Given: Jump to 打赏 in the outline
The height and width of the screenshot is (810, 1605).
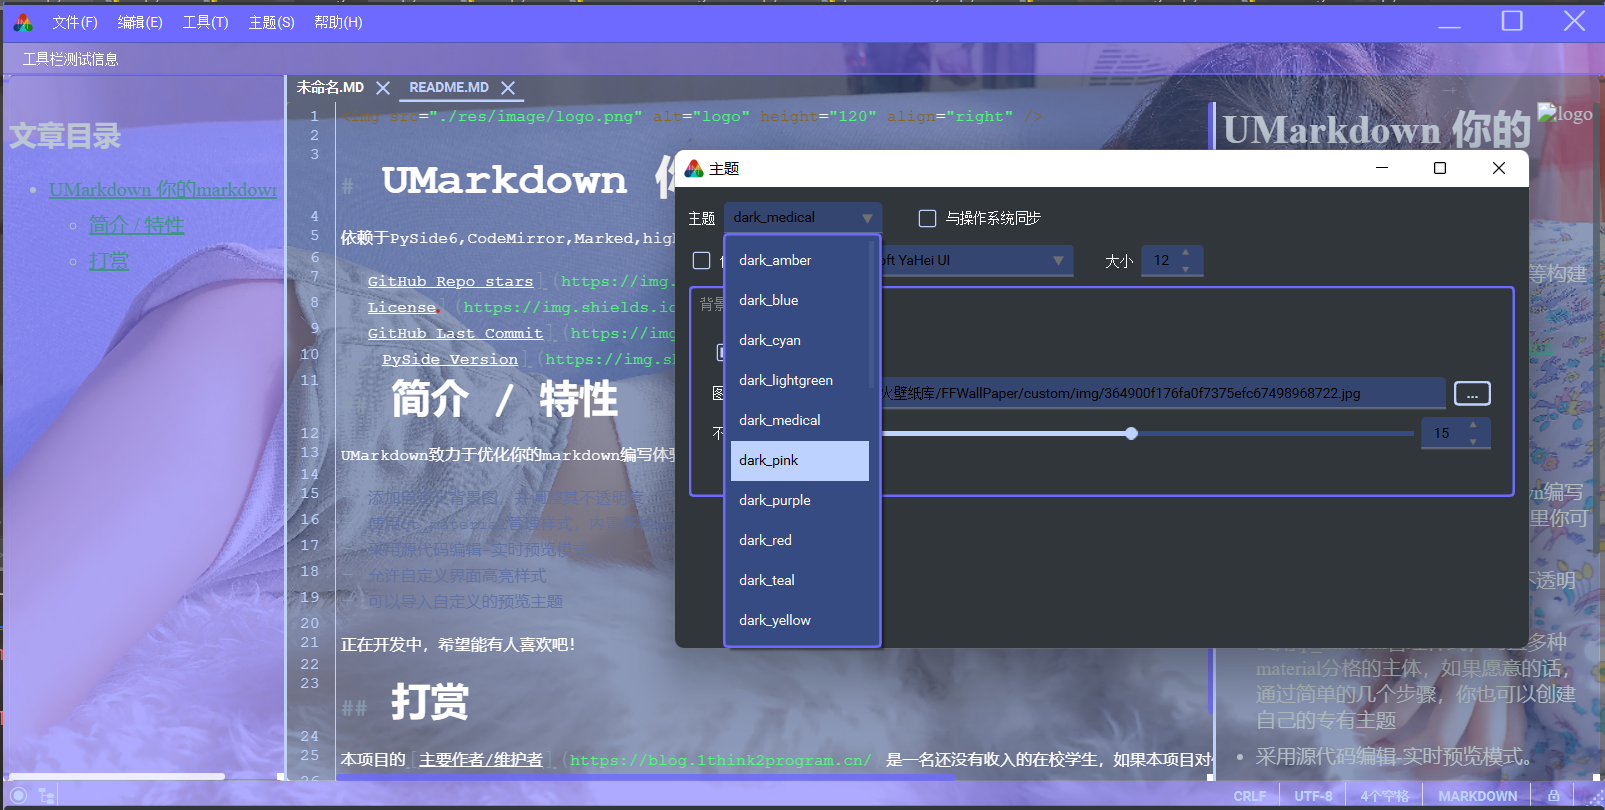Looking at the screenshot, I should [109, 261].
